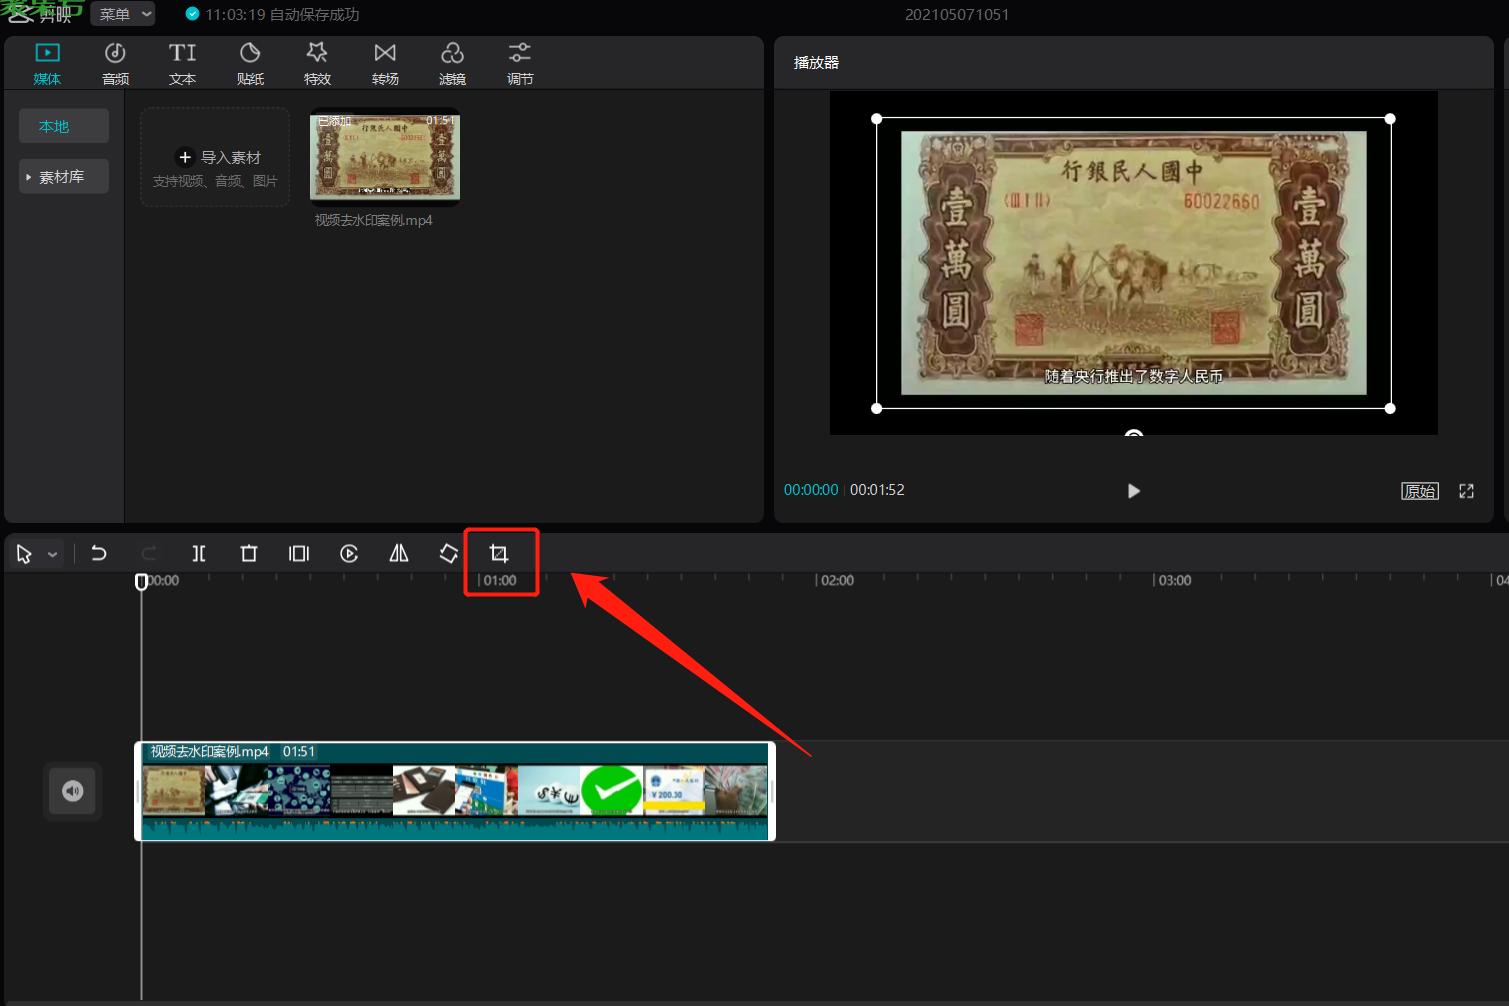Click the undo arrow
This screenshot has height=1006, width=1509.
tap(99, 554)
